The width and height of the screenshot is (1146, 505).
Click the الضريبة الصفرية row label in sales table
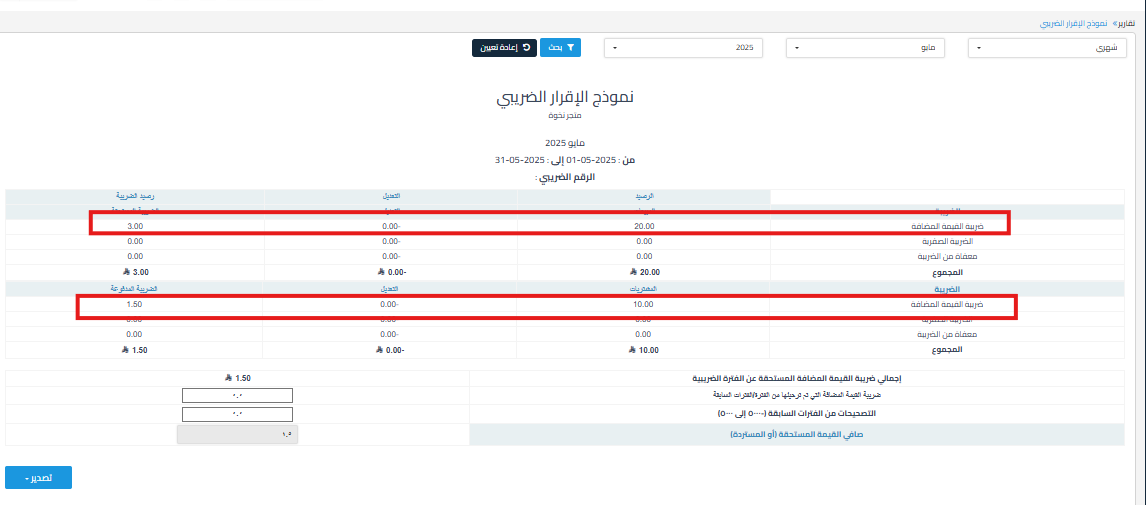tap(946, 242)
